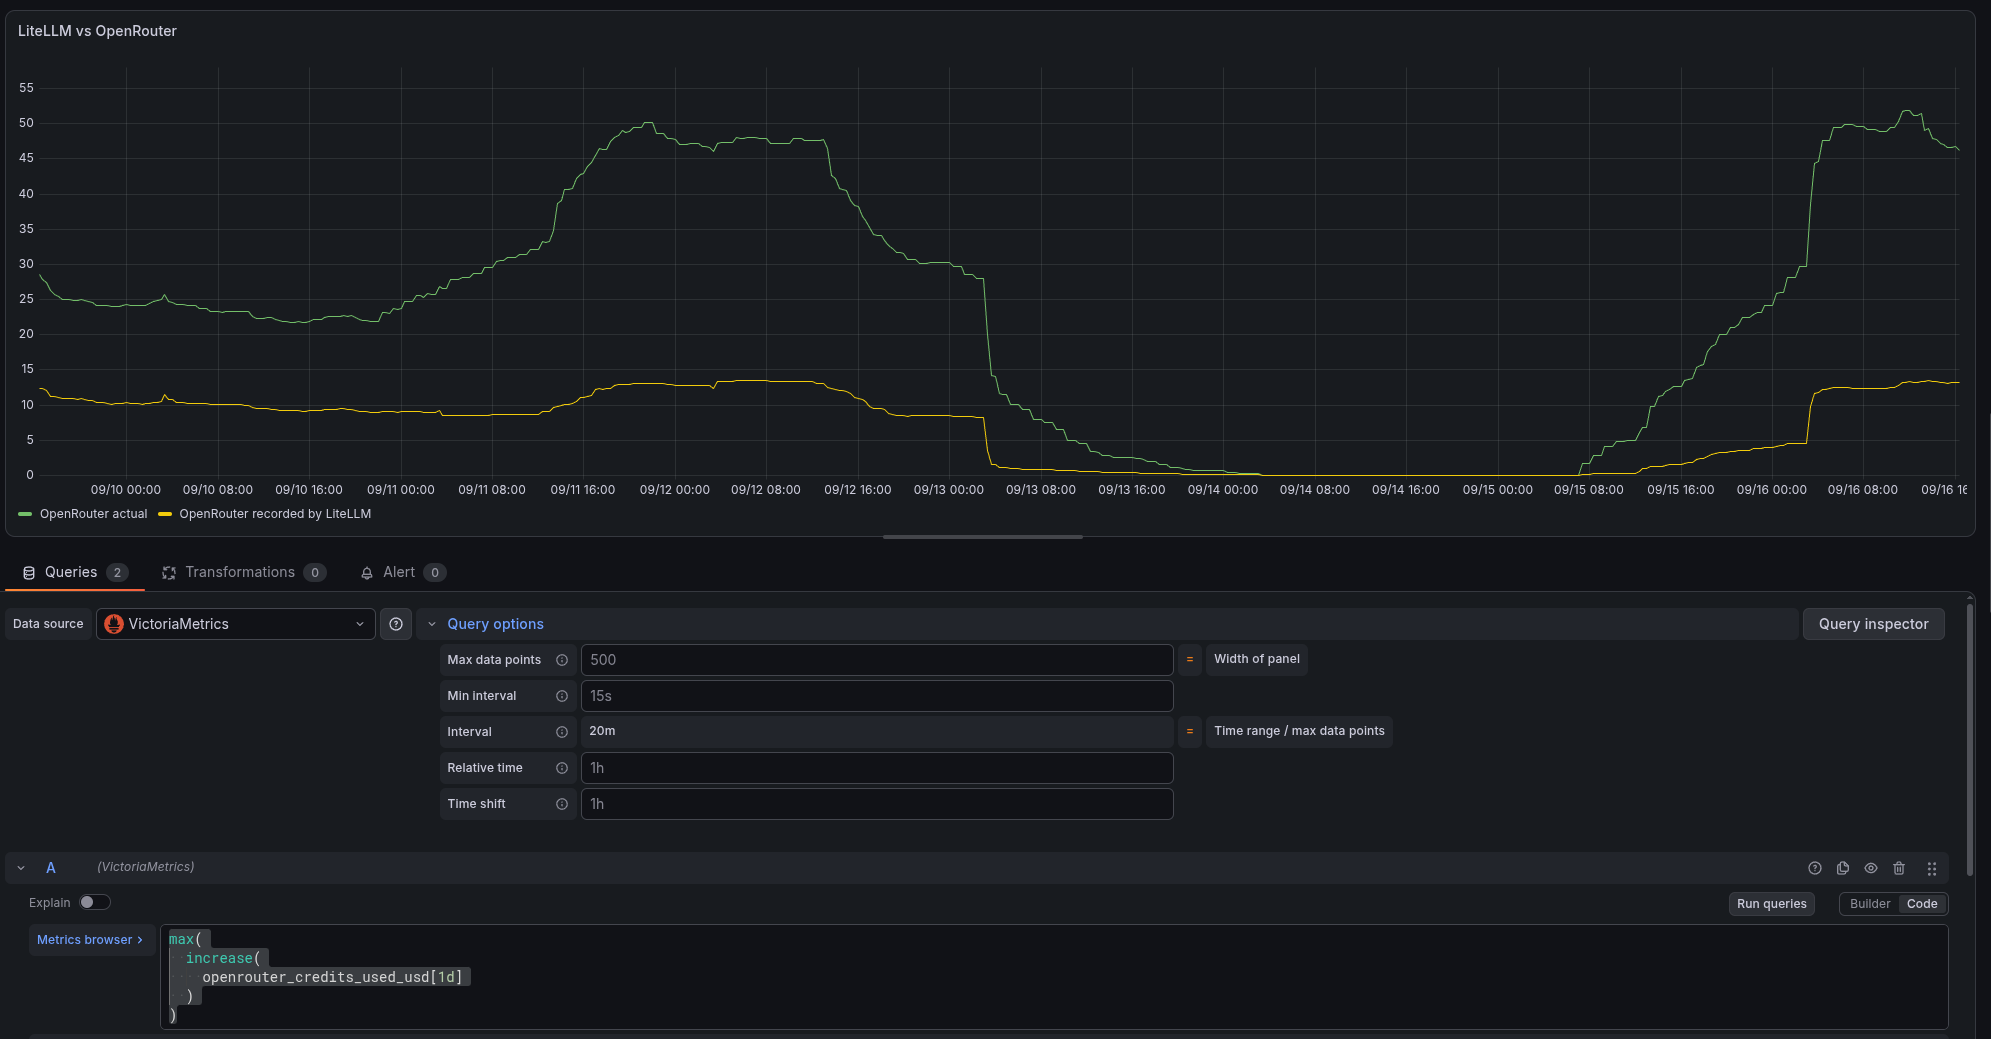Toggle OpenRouter recorded by LiteLLM legend series
The height and width of the screenshot is (1039, 1991).
pos(275,514)
